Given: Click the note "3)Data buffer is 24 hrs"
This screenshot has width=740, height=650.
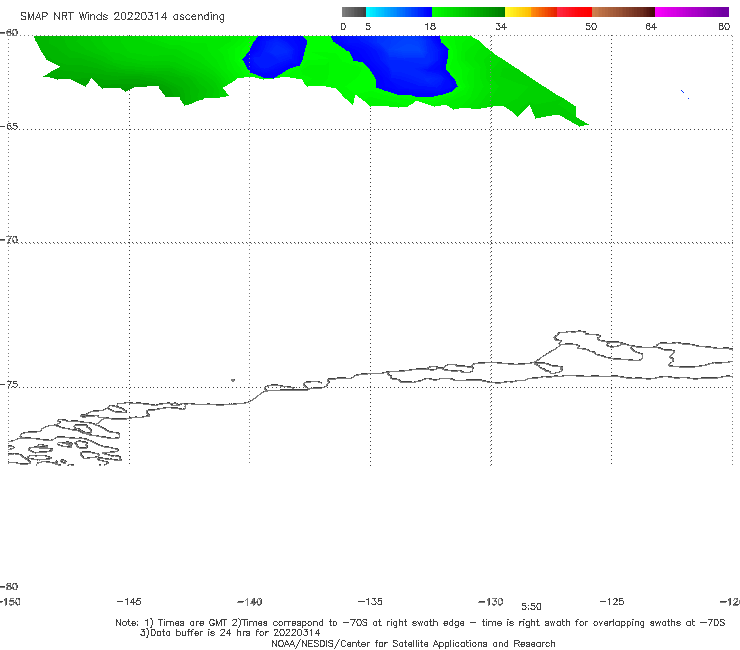Looking at the screenshot, I should (x=230, y=633).
